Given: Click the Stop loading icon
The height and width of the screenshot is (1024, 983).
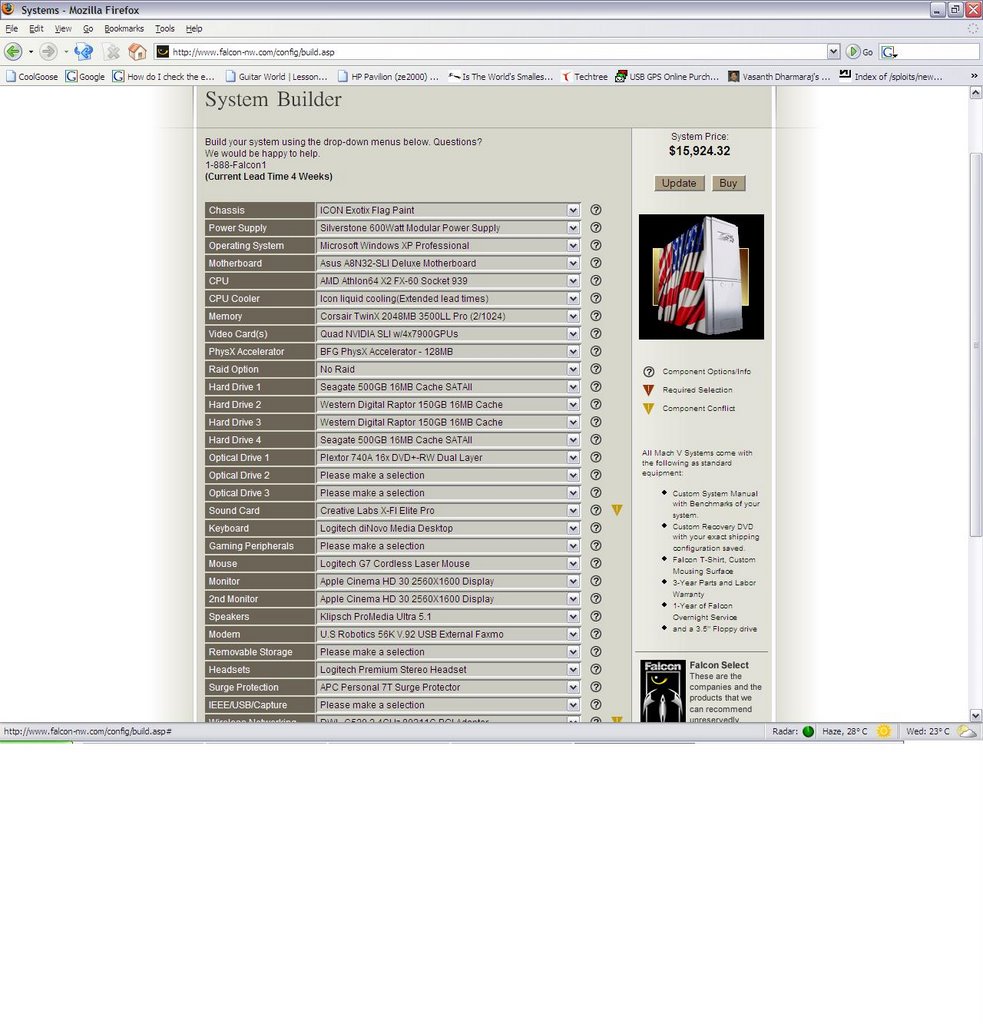Looking at the screenshot, I should [113, 52].
